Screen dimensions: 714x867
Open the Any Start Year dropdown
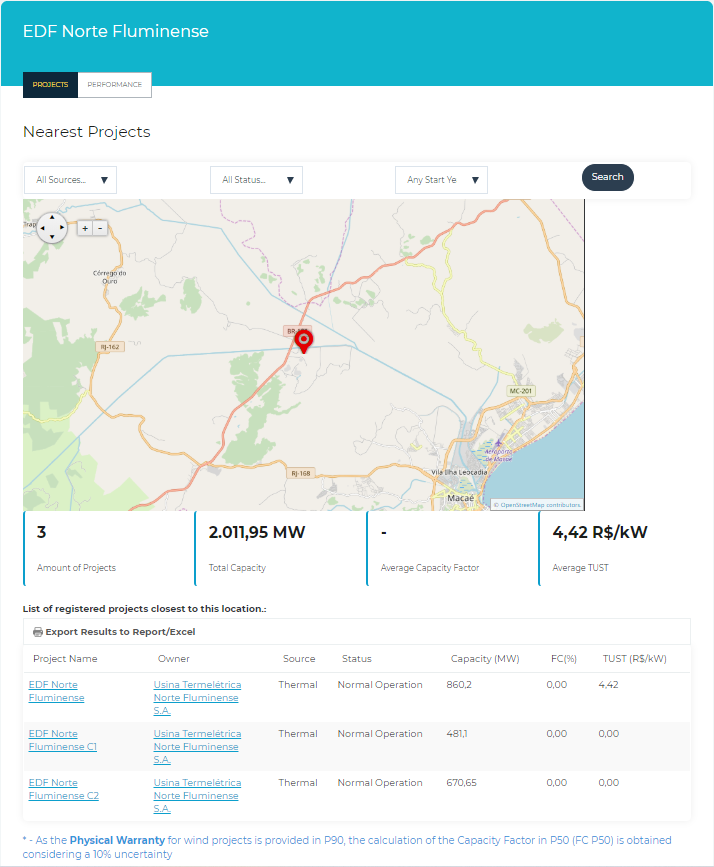tap(441, 180)
